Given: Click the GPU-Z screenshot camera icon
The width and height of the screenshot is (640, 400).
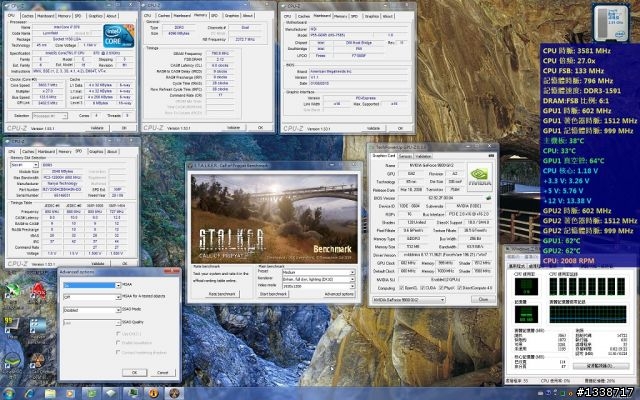Looking at the screenshot, I should click(491, 156).
